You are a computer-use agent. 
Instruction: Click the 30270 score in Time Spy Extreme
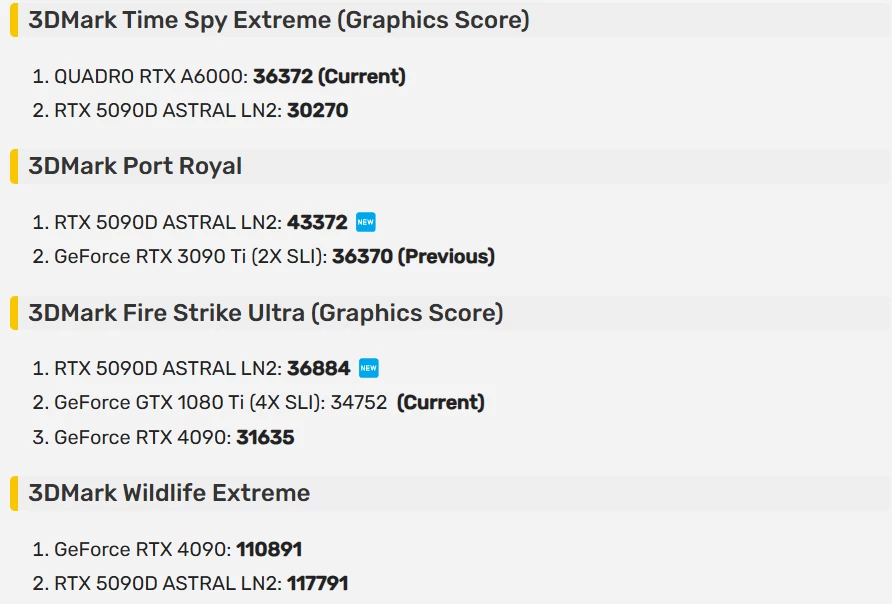click(317, 110)
